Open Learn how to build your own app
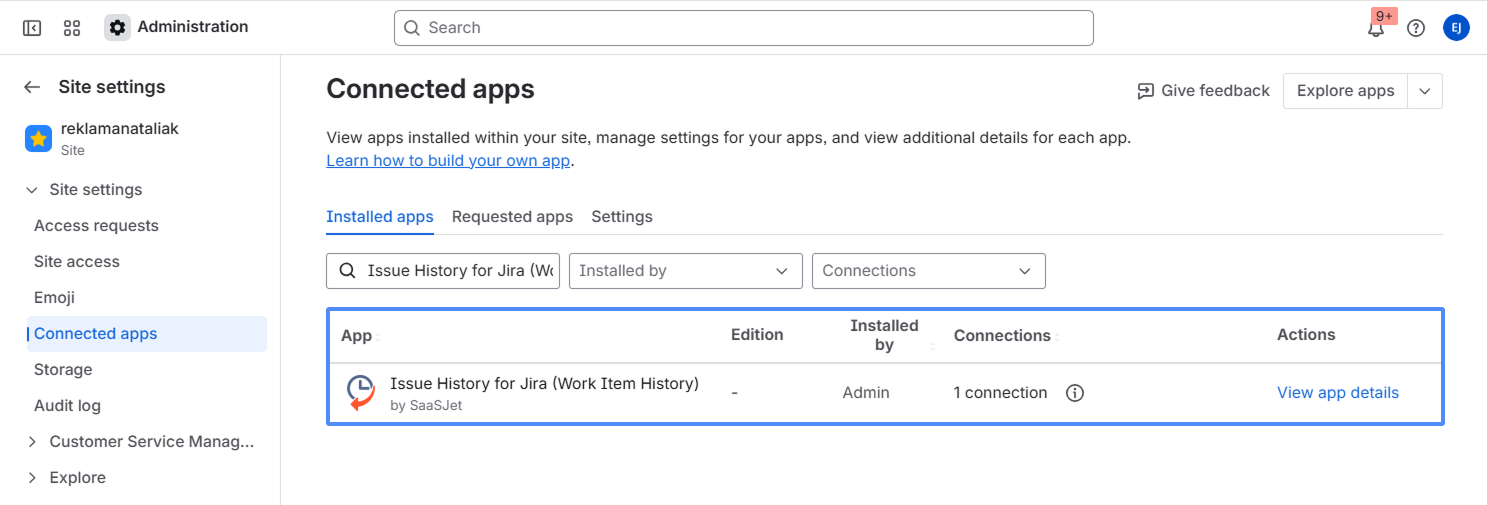This screenshot has height=505, width=1487. coord(448,161)
